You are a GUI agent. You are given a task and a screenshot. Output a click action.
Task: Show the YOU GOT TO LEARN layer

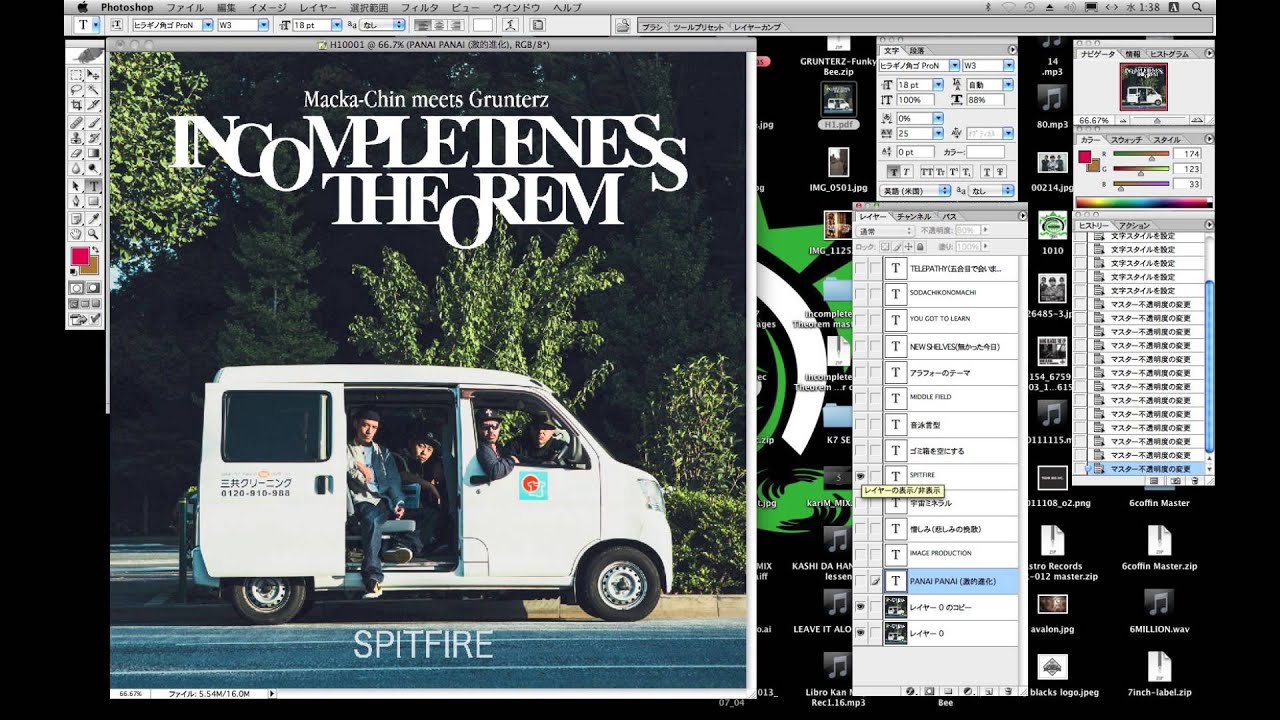tap(860, 320)
